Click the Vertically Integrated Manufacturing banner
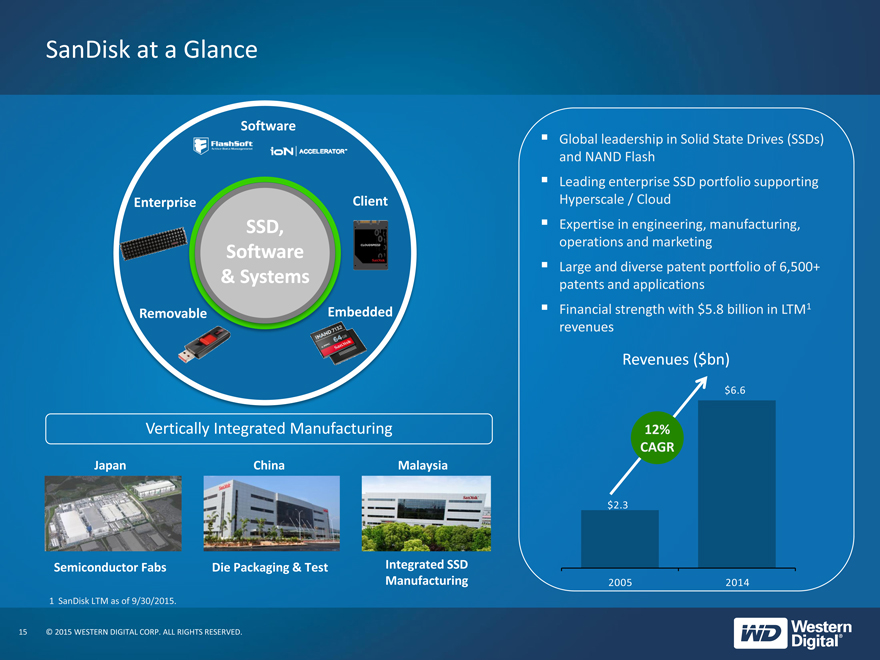Image resolution: width=880 pixels, height=660 pixels. (x=269, y=429)
